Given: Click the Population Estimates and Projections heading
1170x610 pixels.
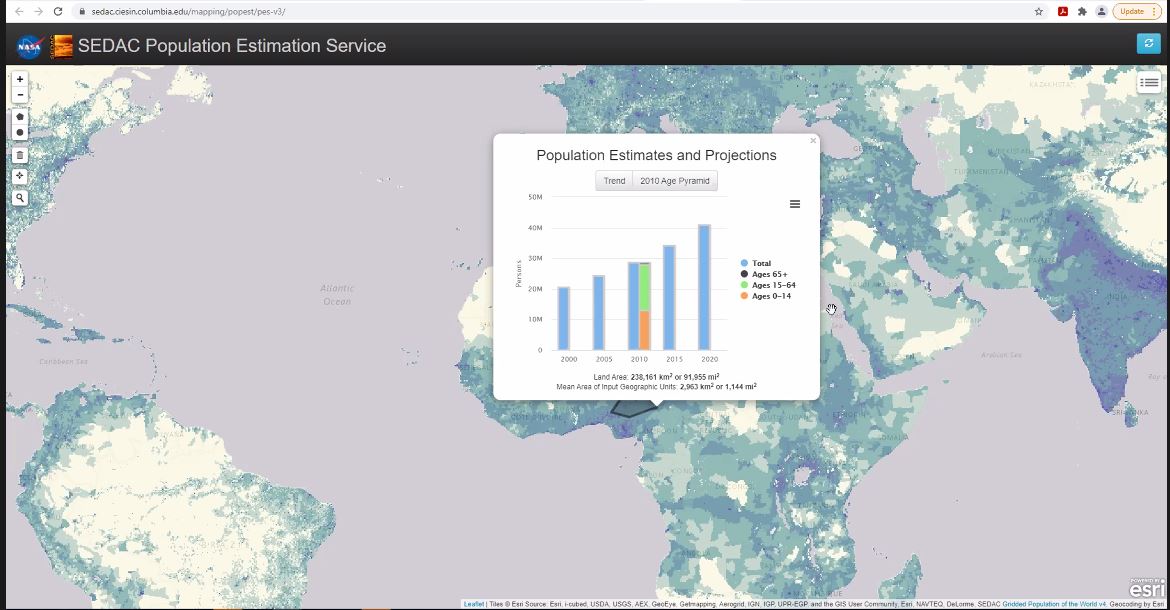Looking at the screenshot, I should point(656,155).
